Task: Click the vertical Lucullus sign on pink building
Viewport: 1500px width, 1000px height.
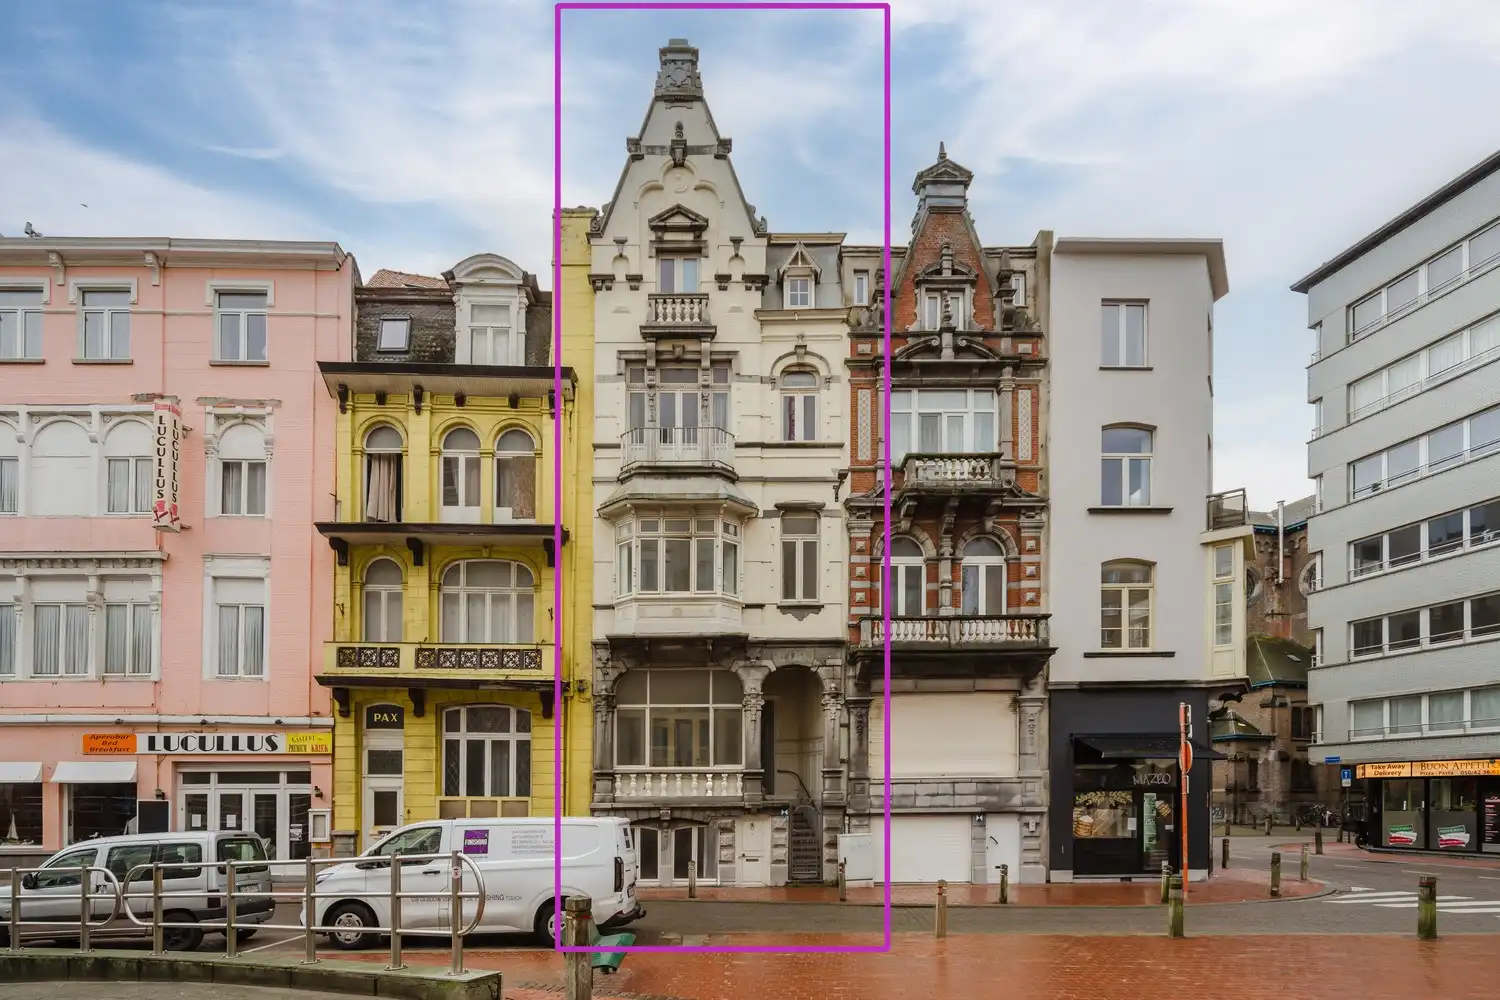Action: point(166,464)
